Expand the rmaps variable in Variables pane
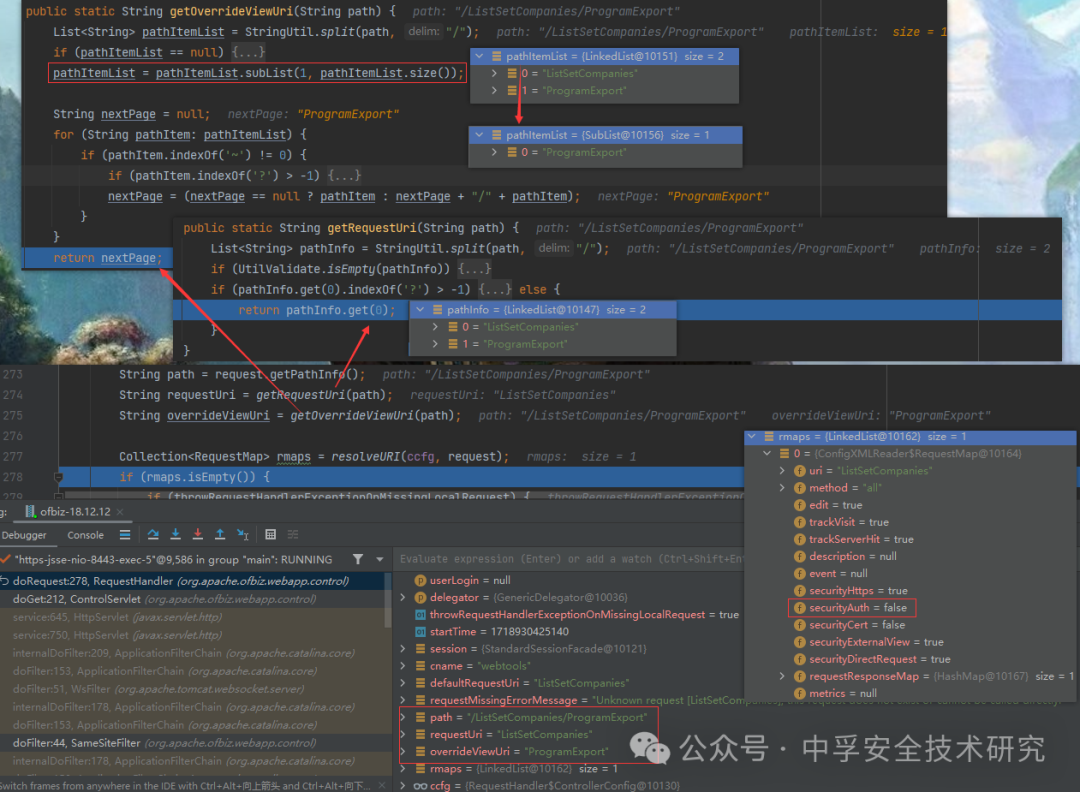 (403, 769)
